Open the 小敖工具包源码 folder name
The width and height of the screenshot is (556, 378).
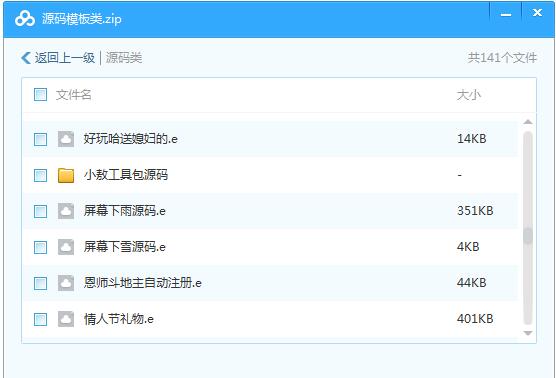[x=126, y=175]
